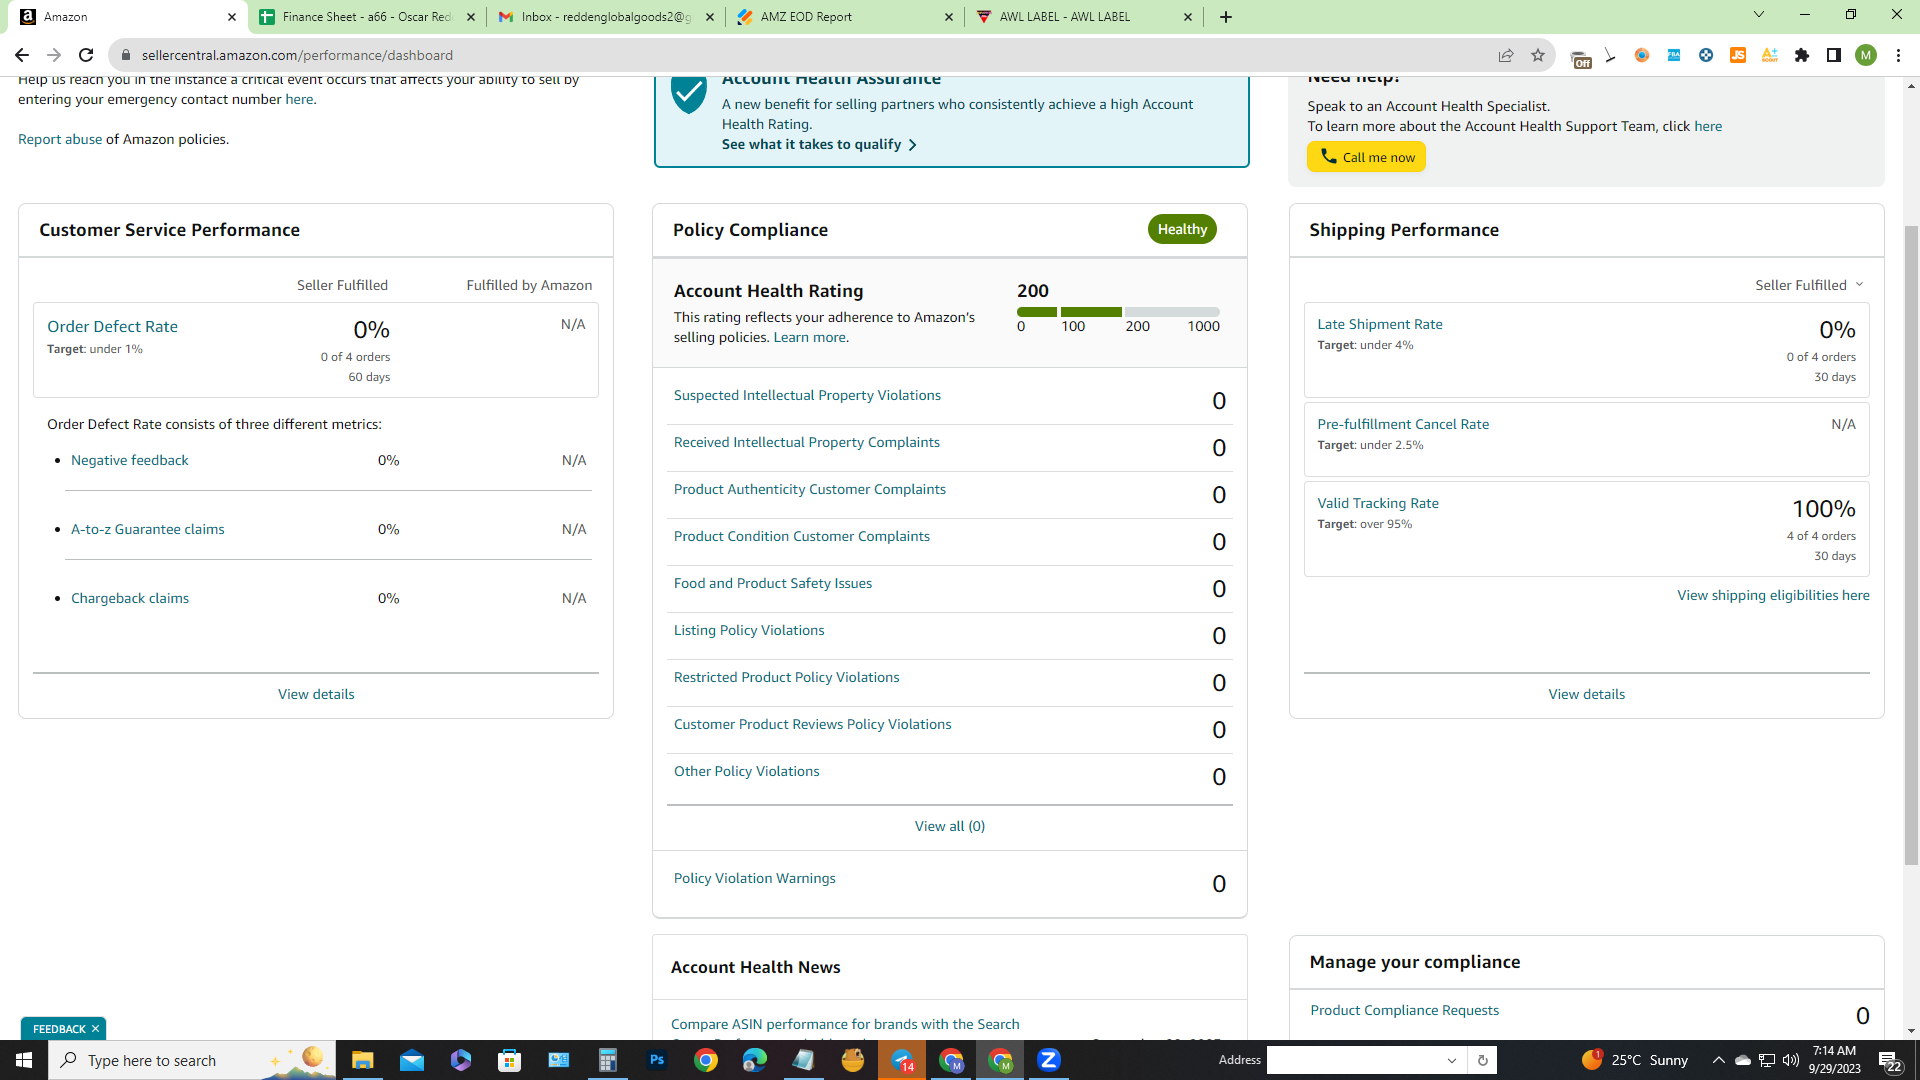The image size is (1920, 1080).
Task: Click the taskbar Address input field
Action: (1354, 1060)
